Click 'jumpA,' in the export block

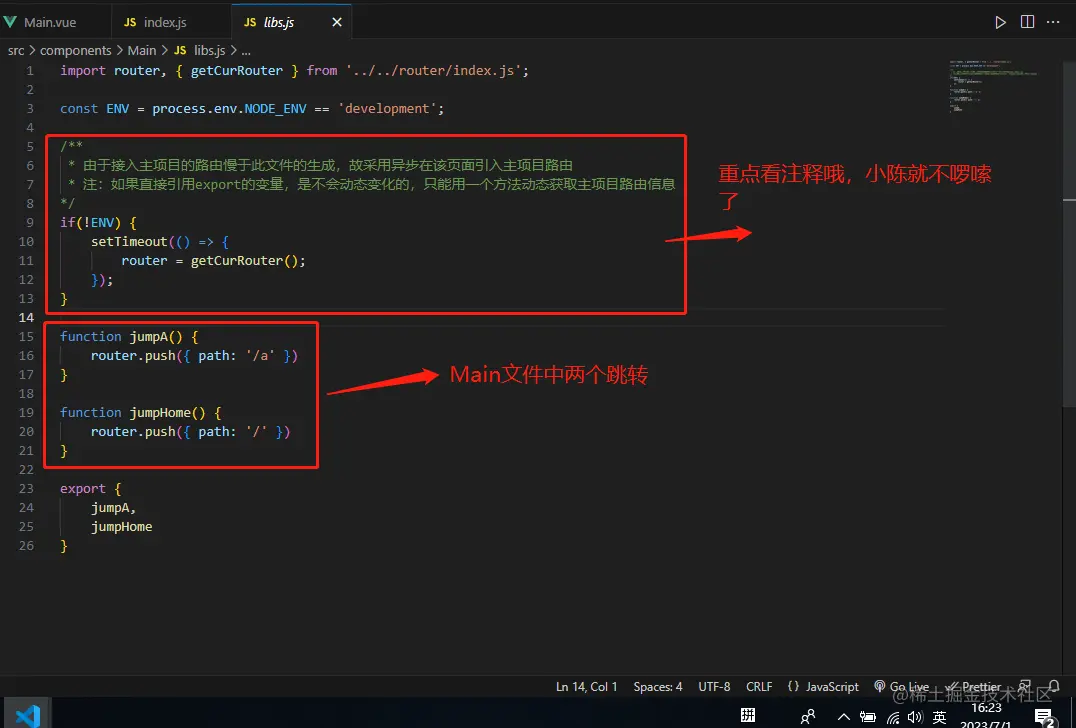tap(114, 507)
